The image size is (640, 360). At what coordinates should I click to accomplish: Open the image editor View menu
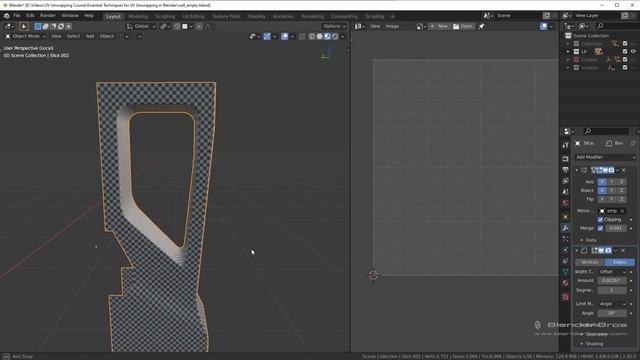coord(375,26)
